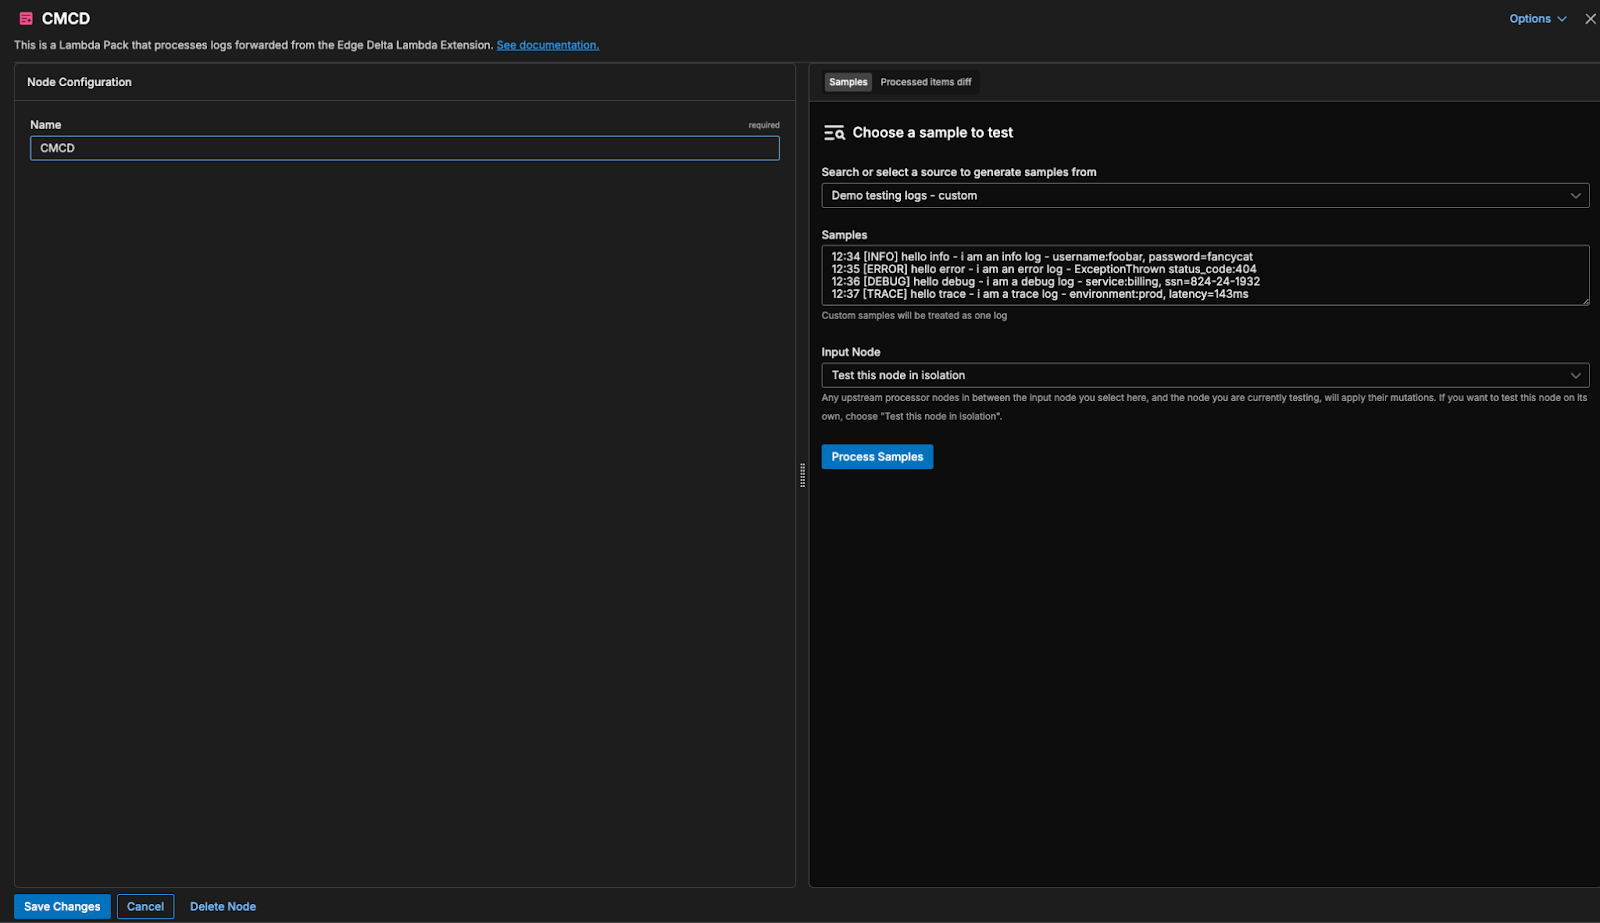The image size is (1600, 923).
Task: Open the Input Node isolation dropdown
Action: [x=1204, y=376]
